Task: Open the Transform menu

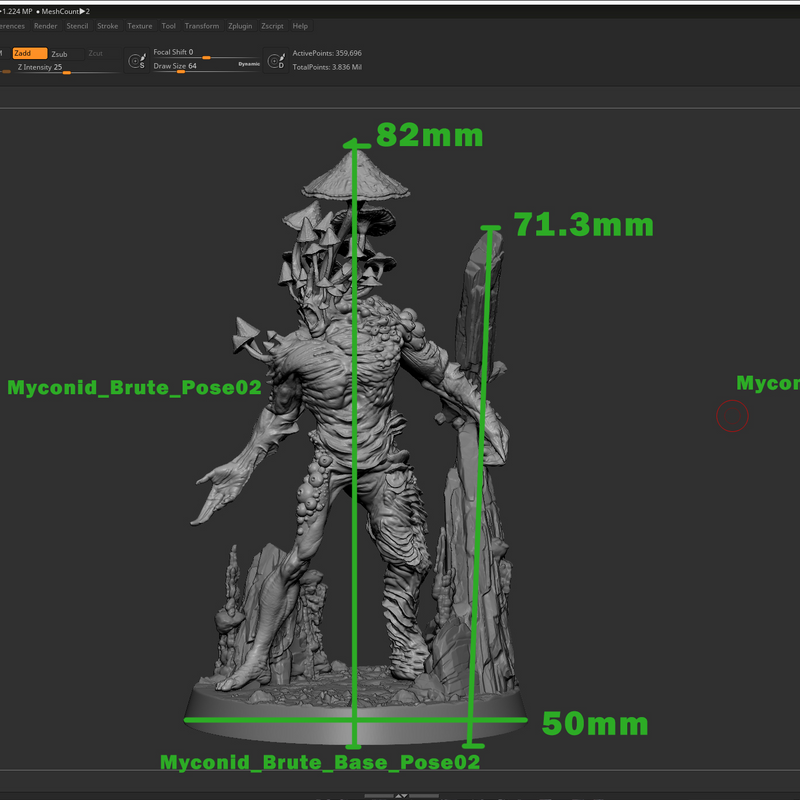Action: pyautogui.click(x=202, y=26)
